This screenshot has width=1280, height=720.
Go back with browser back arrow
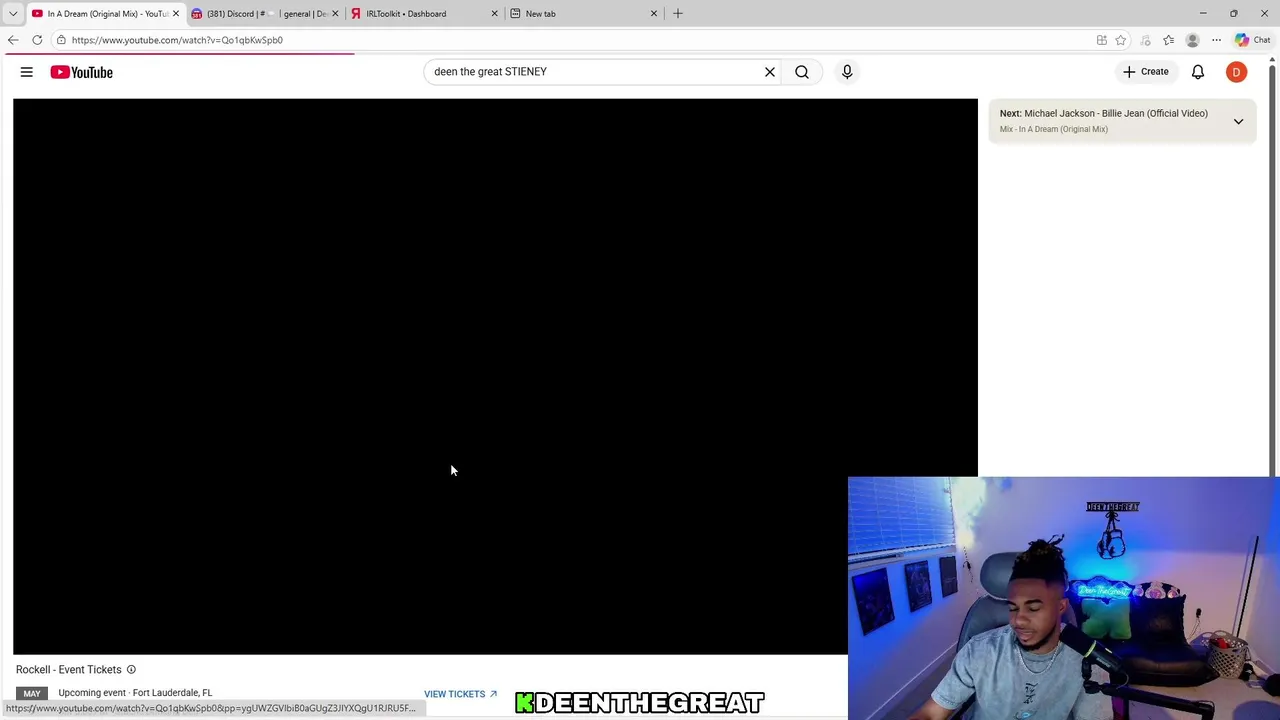coord(13,40)
